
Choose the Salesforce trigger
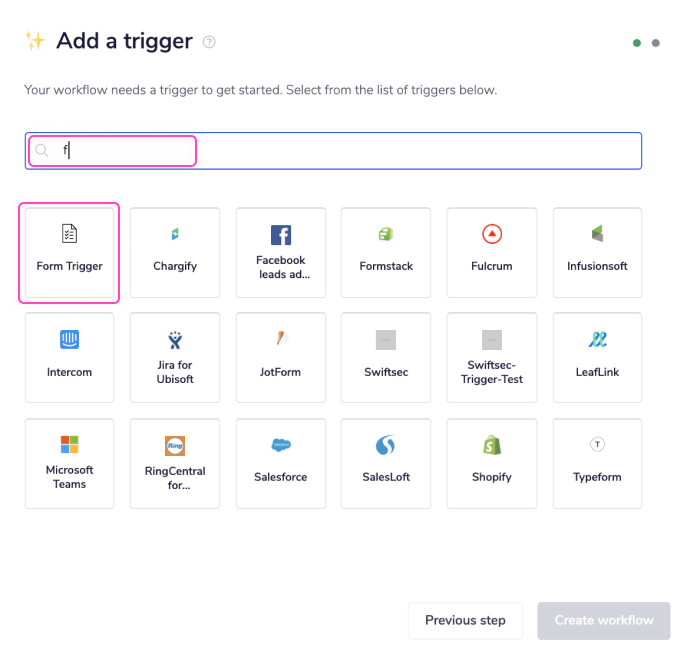pos(281,463)
